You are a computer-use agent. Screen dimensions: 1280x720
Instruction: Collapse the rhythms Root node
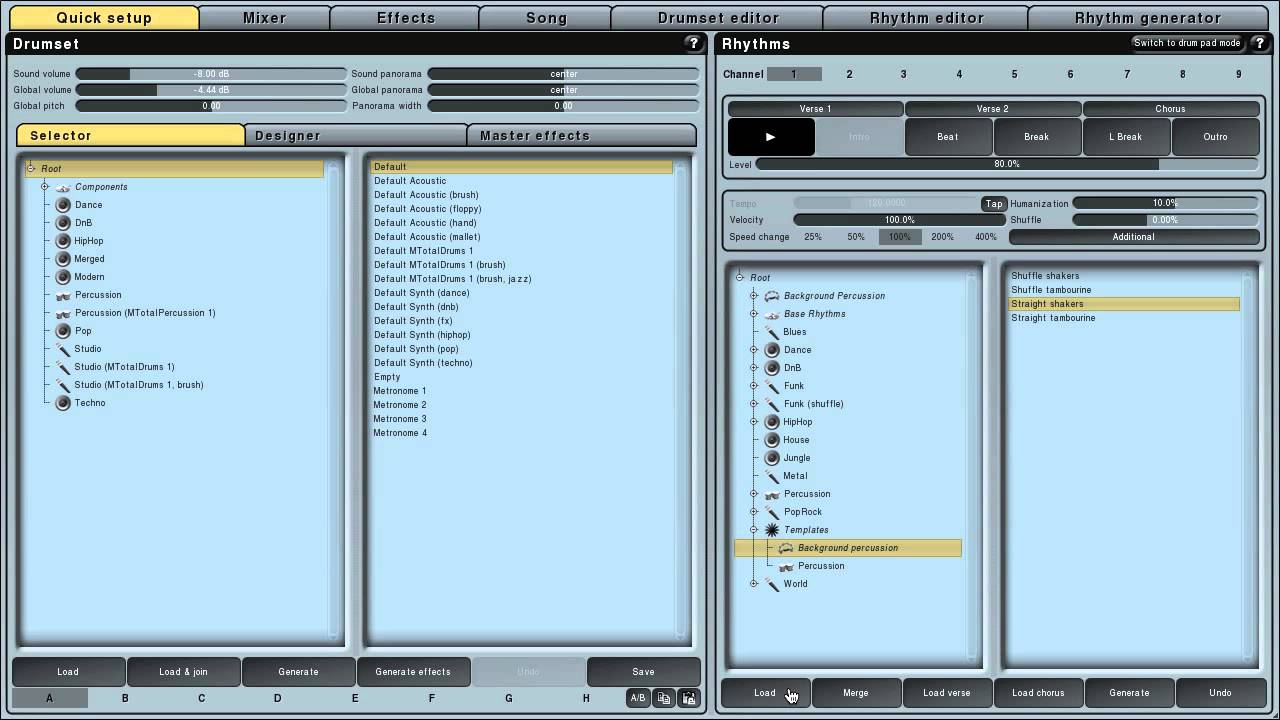pos(740,278)
